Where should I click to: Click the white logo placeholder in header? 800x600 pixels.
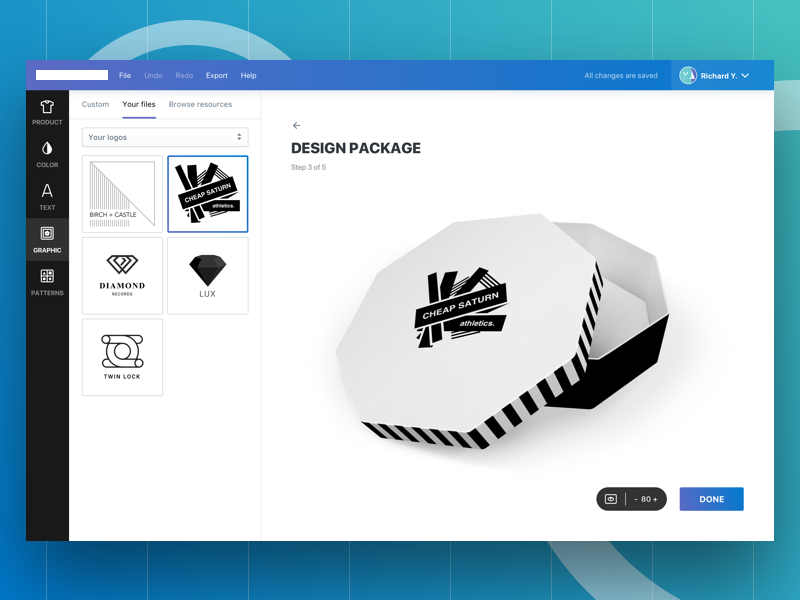point(72,75)
